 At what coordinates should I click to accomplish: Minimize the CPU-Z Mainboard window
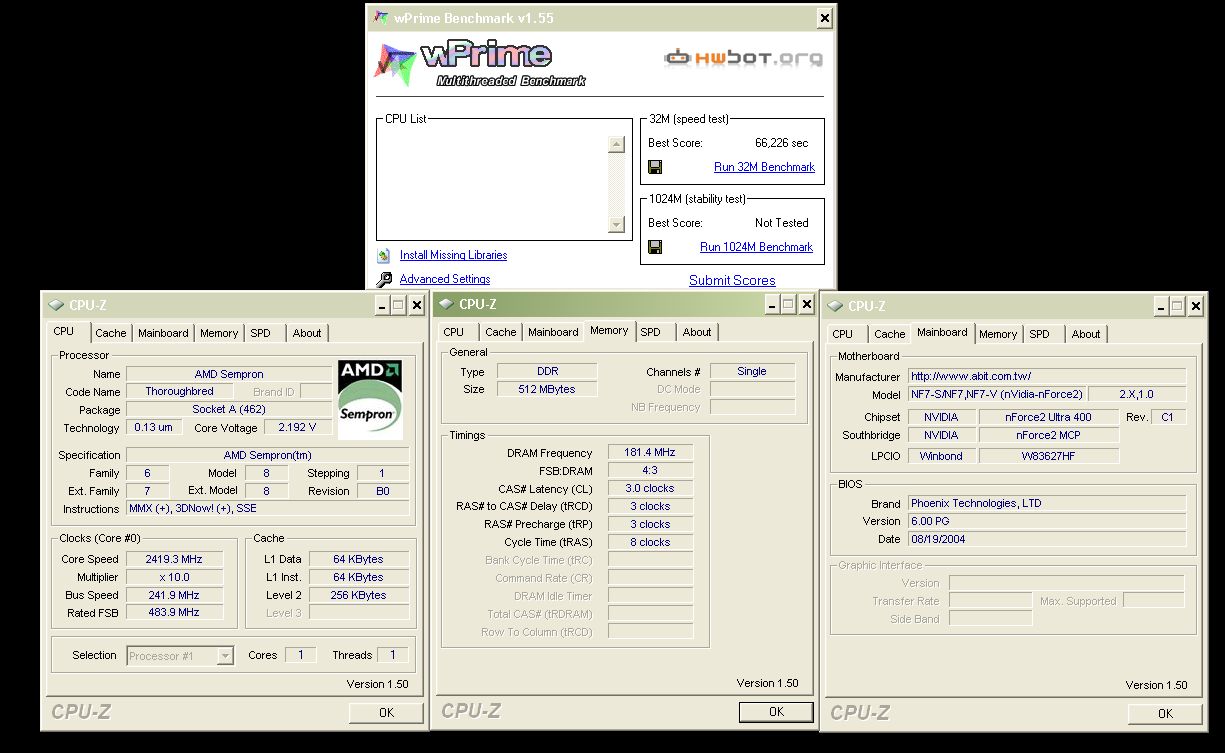point(1161,306)
